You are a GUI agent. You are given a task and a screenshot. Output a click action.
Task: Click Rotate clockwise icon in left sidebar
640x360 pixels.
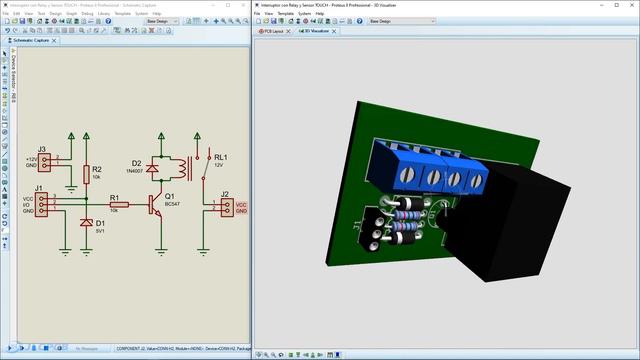pos(4,216)
